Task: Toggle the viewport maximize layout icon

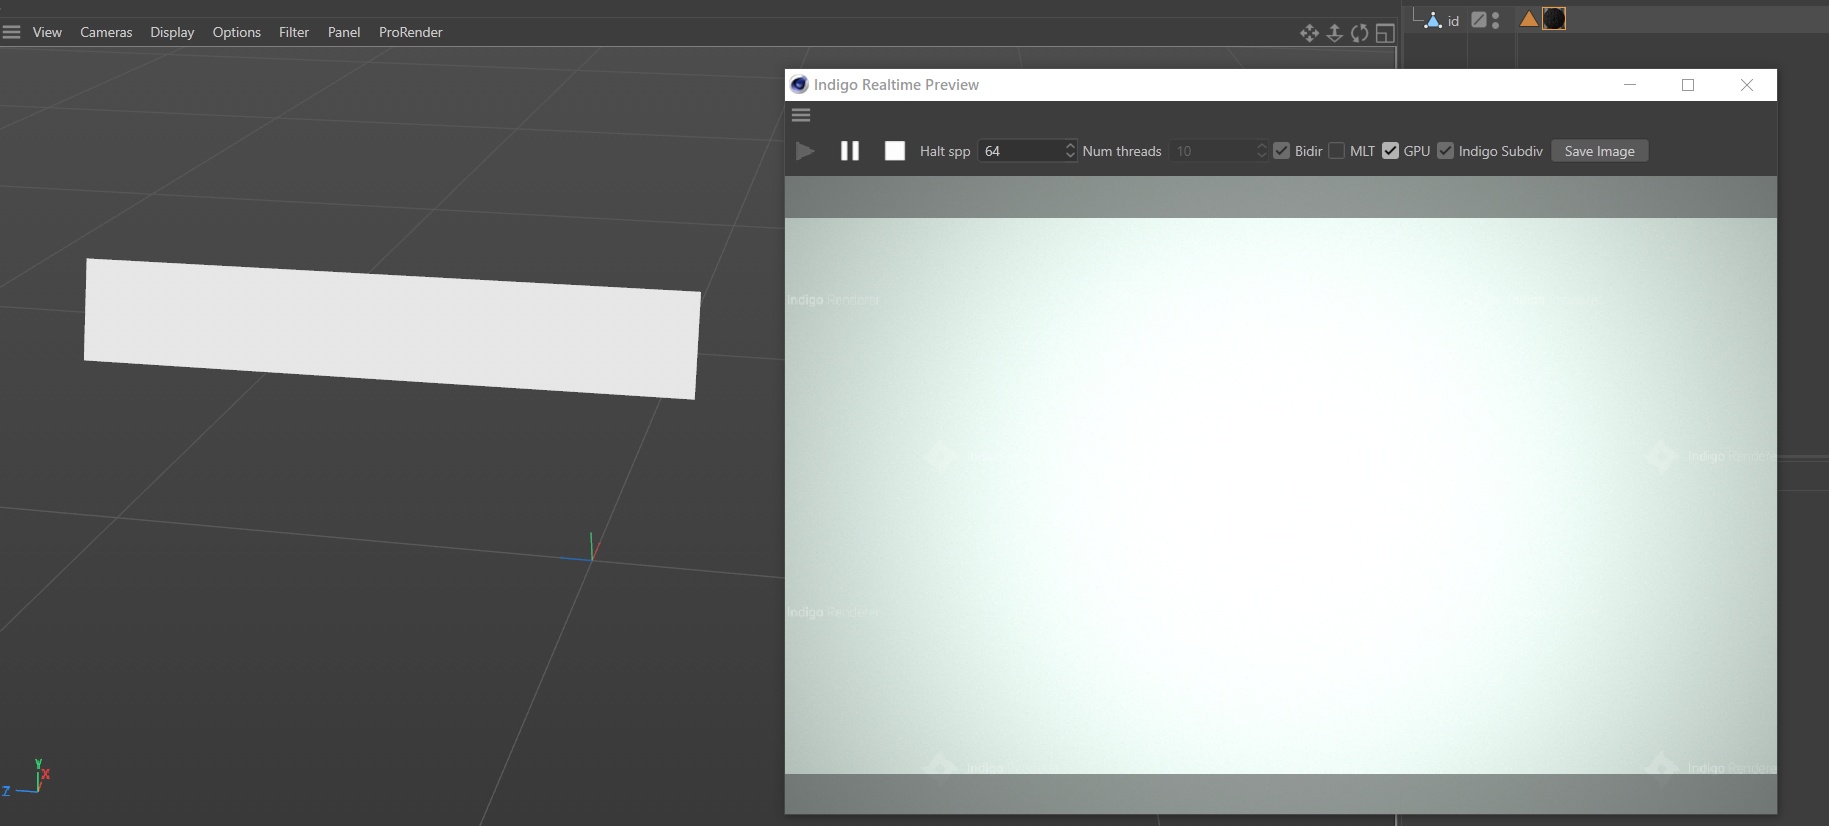Action: (x=1385, y=33)
